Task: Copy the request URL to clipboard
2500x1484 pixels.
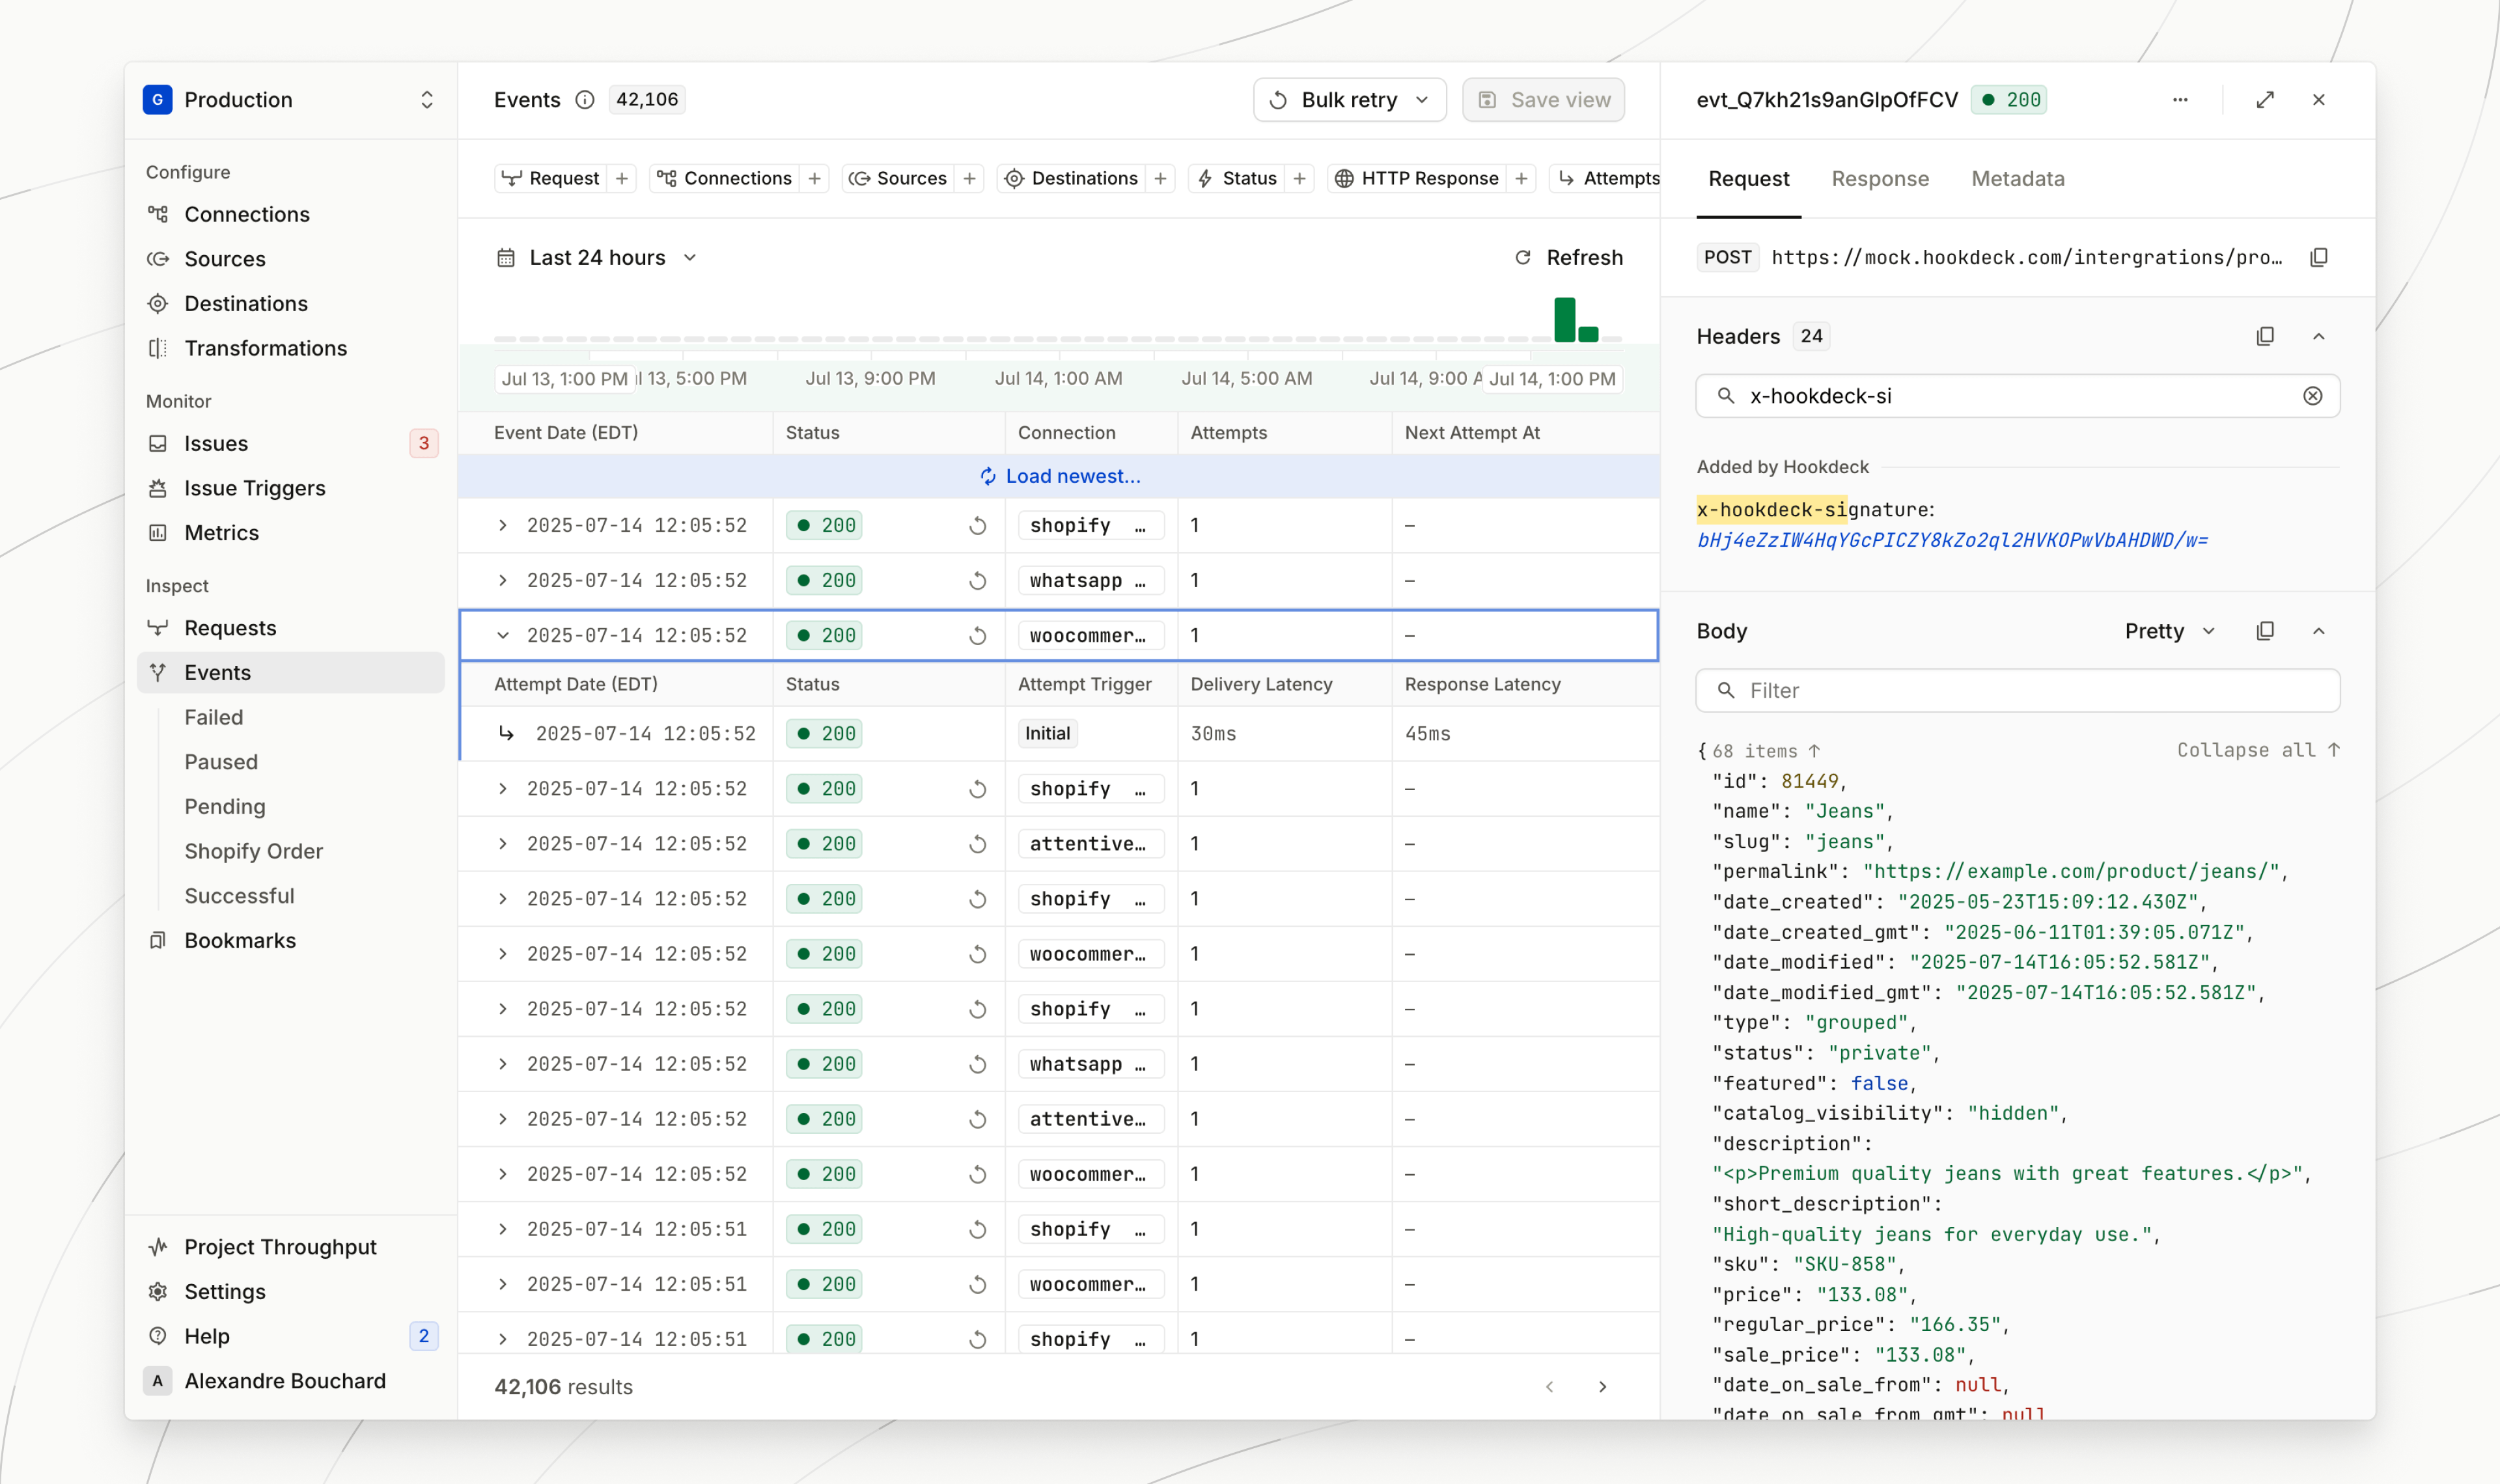Action: pyautogui.click(x=2318, y=257)
